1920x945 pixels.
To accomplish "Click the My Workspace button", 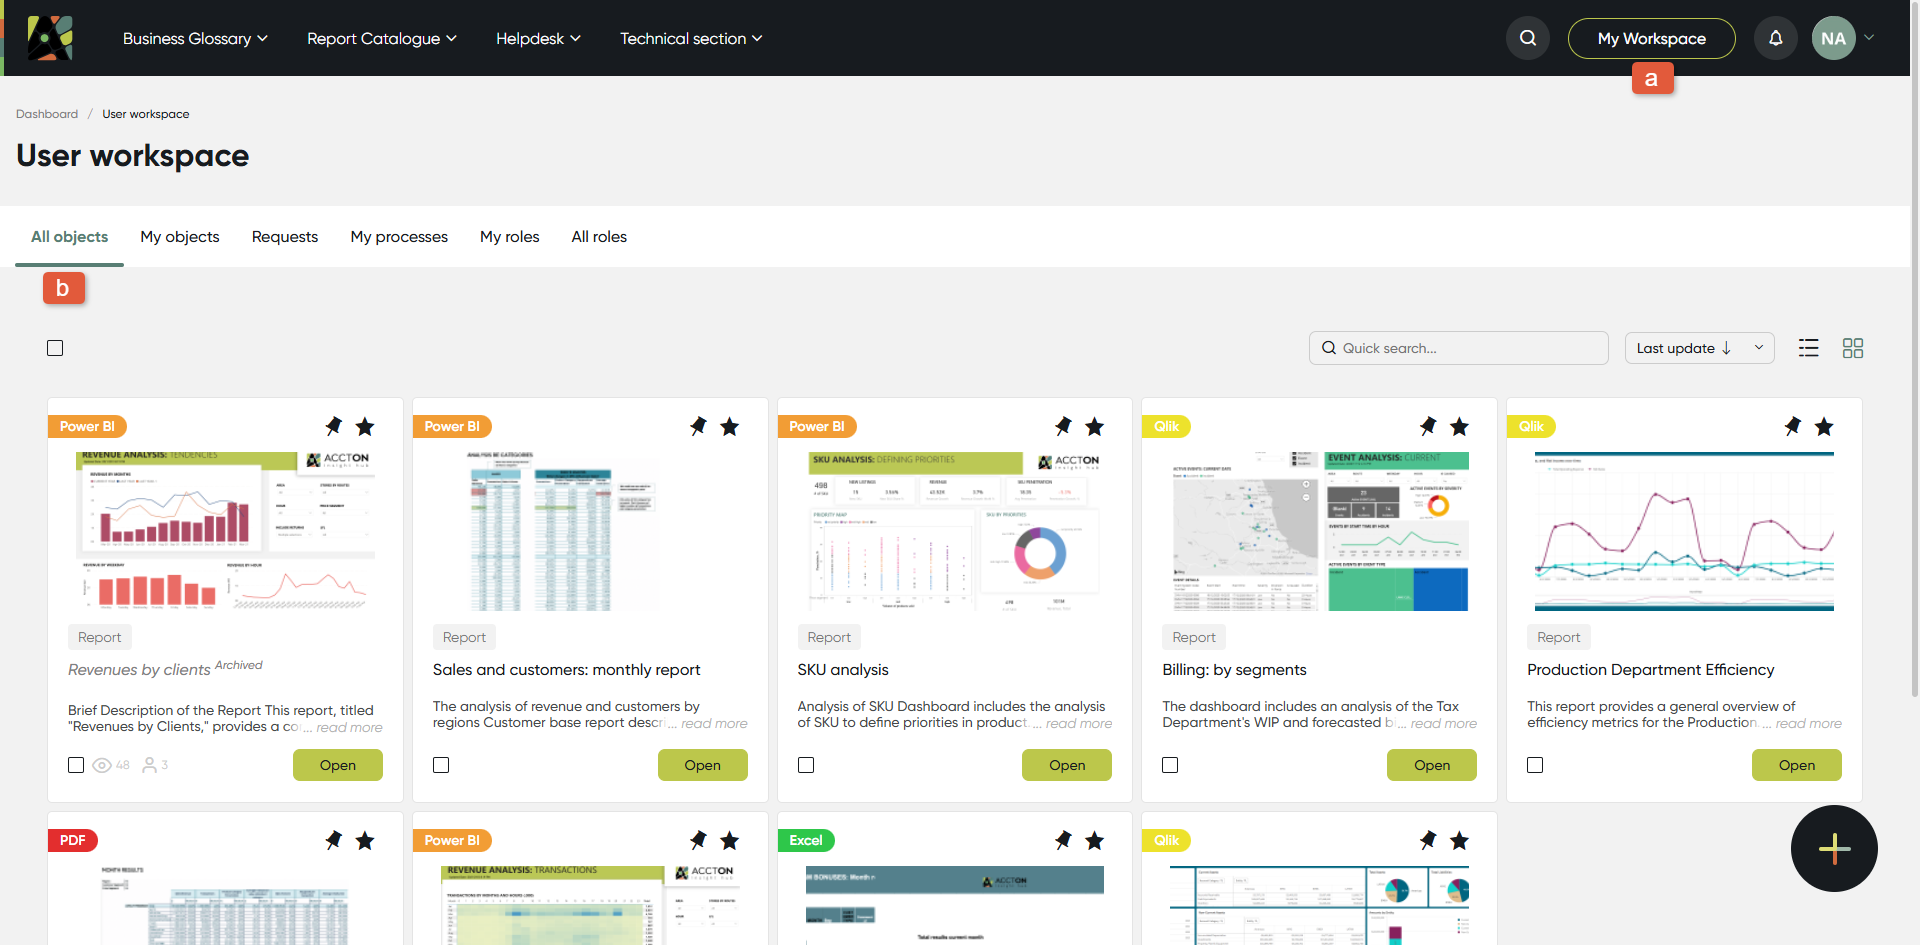I will pos(1651,38).
